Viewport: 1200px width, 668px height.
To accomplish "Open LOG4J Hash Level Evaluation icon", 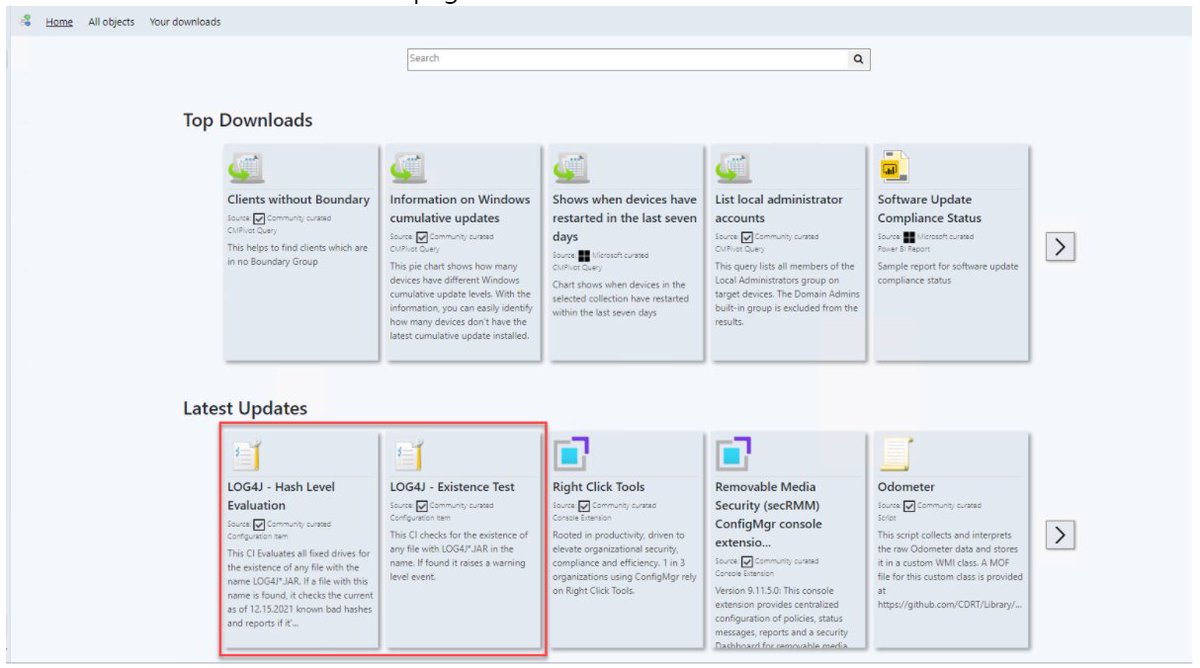I will tap(245, 455).
